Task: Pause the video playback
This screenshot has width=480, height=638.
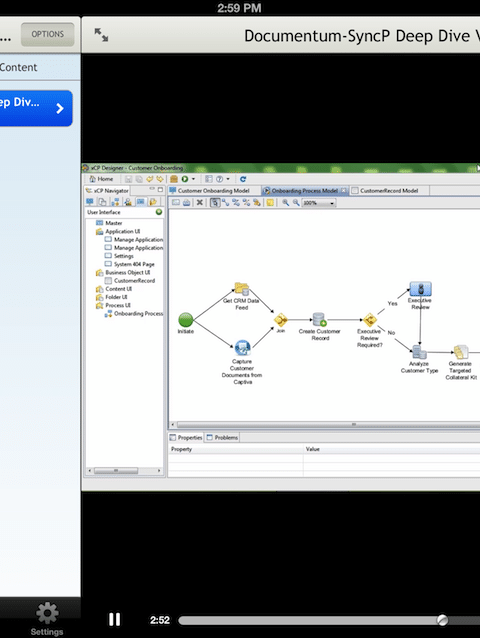Action: pyautogui.click(x=114, y=619)
